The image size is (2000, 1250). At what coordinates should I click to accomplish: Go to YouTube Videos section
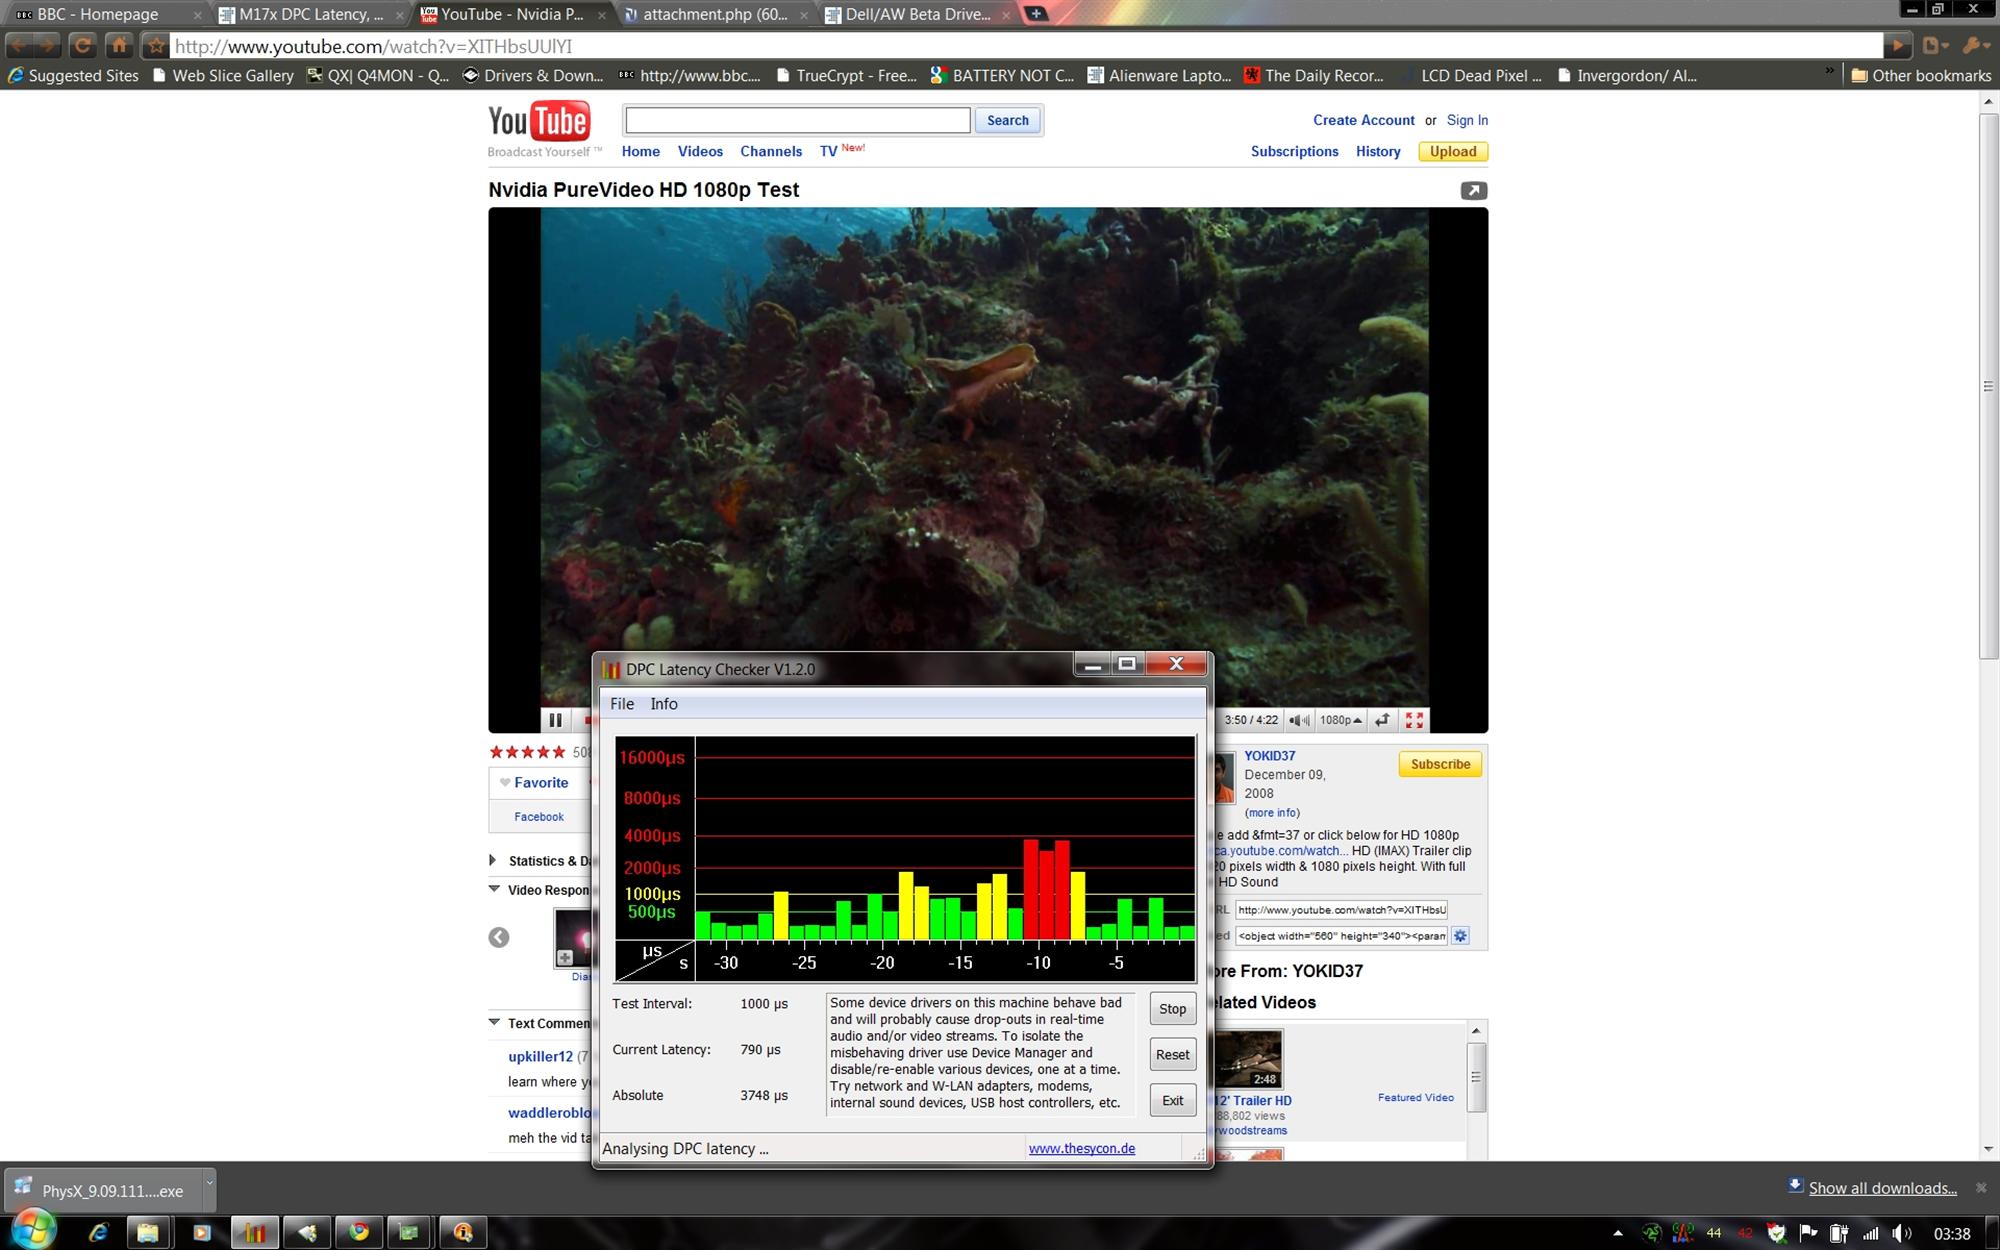tap(700, 152)
